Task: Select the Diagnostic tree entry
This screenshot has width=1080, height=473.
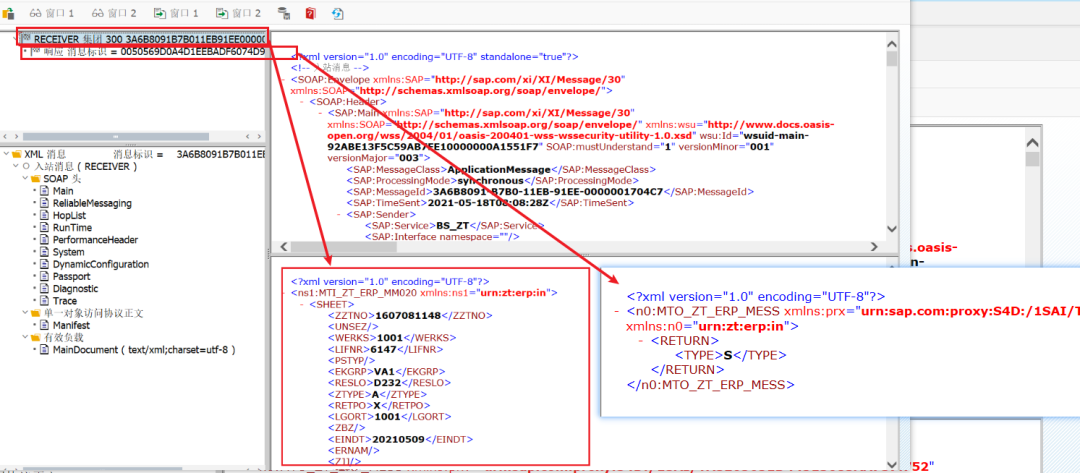Action: tap(76, 288)
